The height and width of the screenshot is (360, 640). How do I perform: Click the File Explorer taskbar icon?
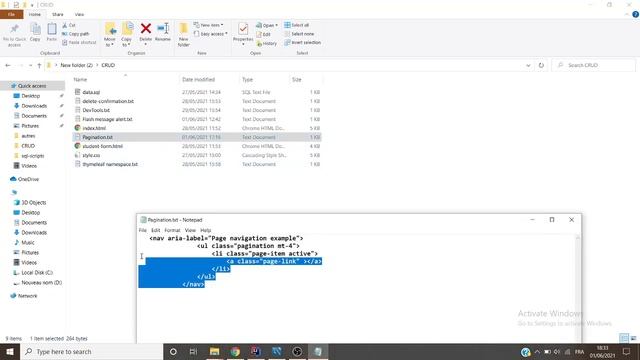tap(214, 351)
